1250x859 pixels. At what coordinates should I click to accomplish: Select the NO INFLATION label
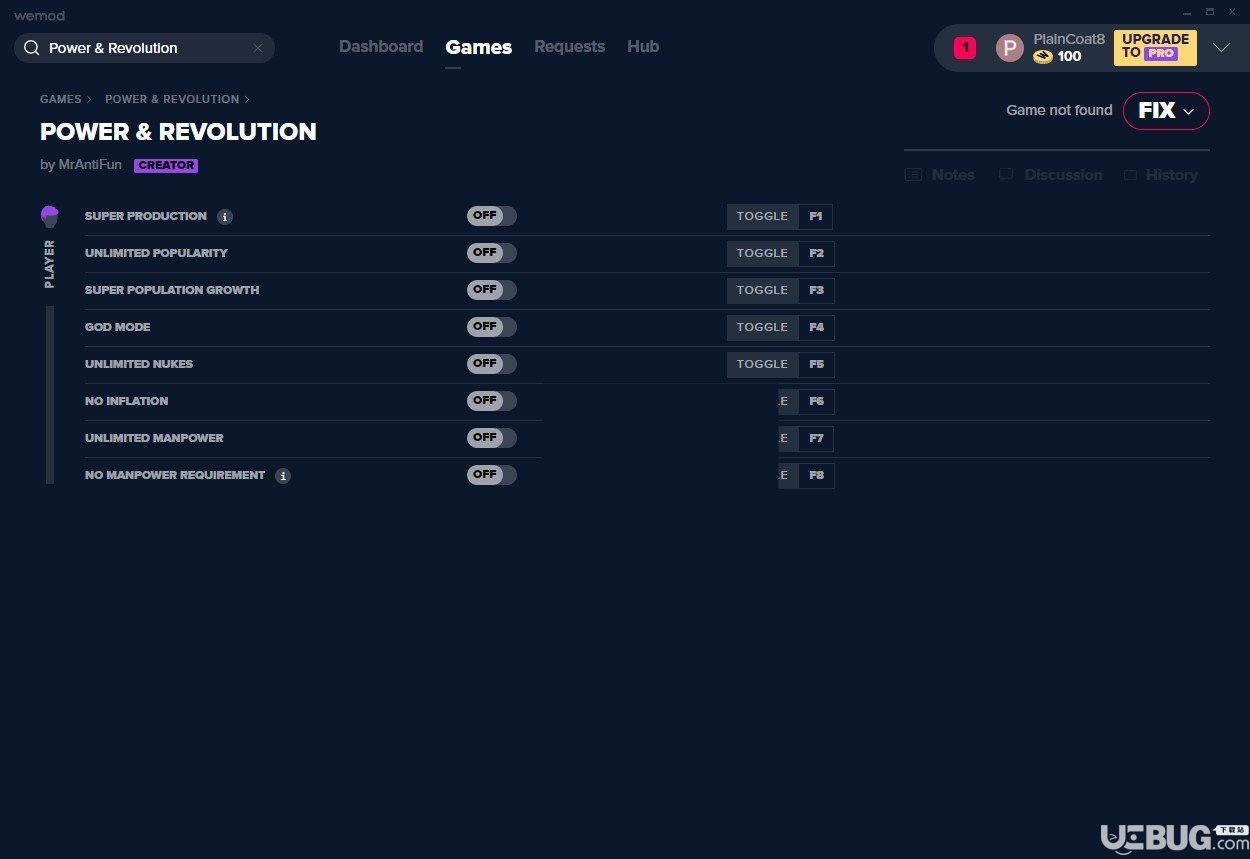pyautogui.click(x=126, y=401)
